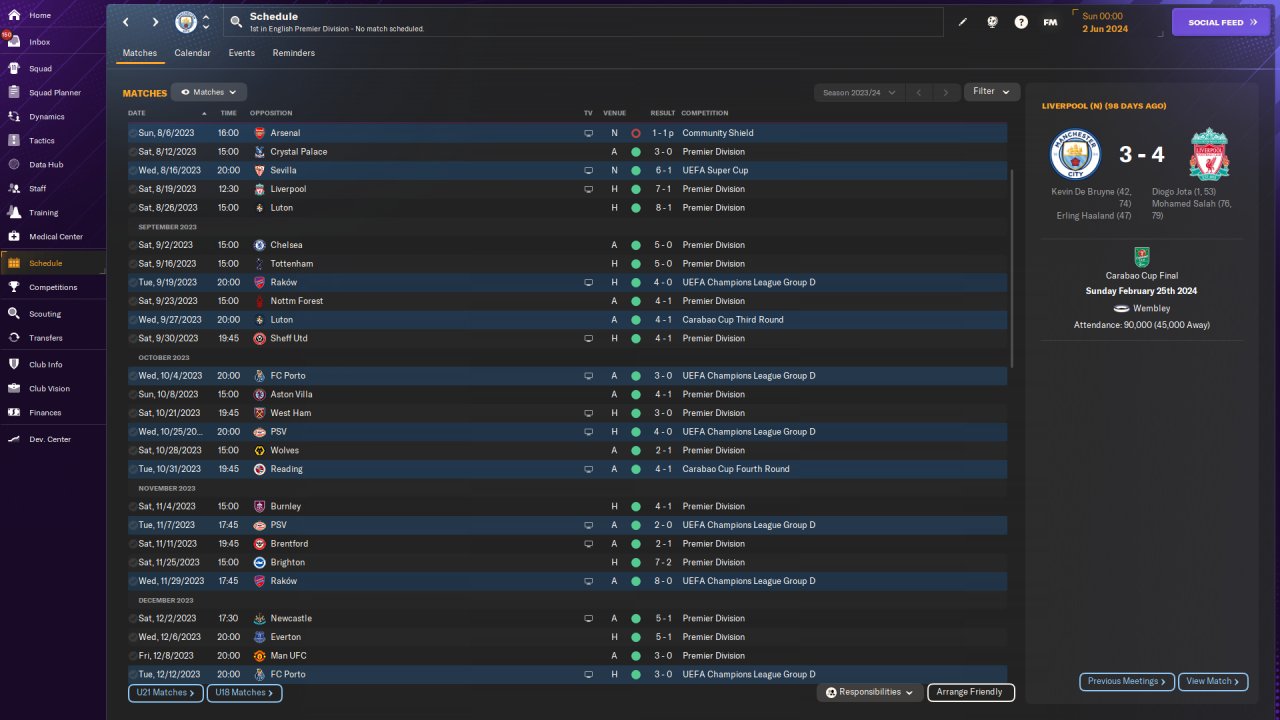Open the Matches view dropdown with the eye icon

(x=209, y=92)
